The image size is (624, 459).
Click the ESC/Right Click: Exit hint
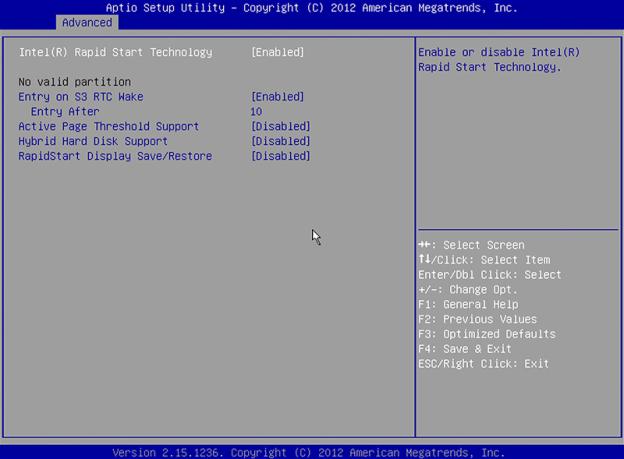484,364
